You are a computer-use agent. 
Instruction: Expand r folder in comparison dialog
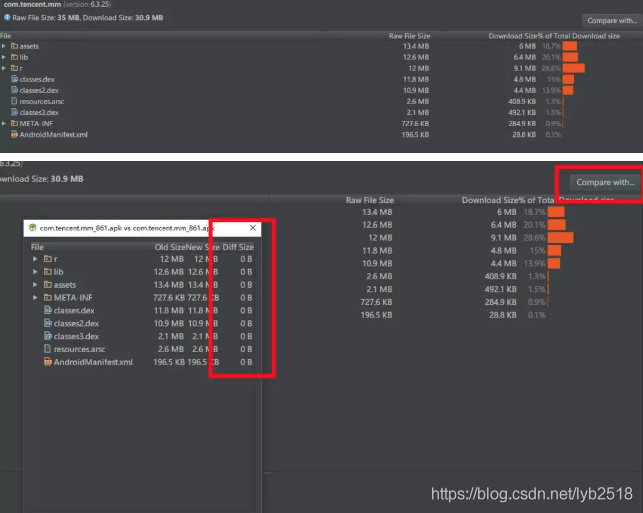(35, 259)
